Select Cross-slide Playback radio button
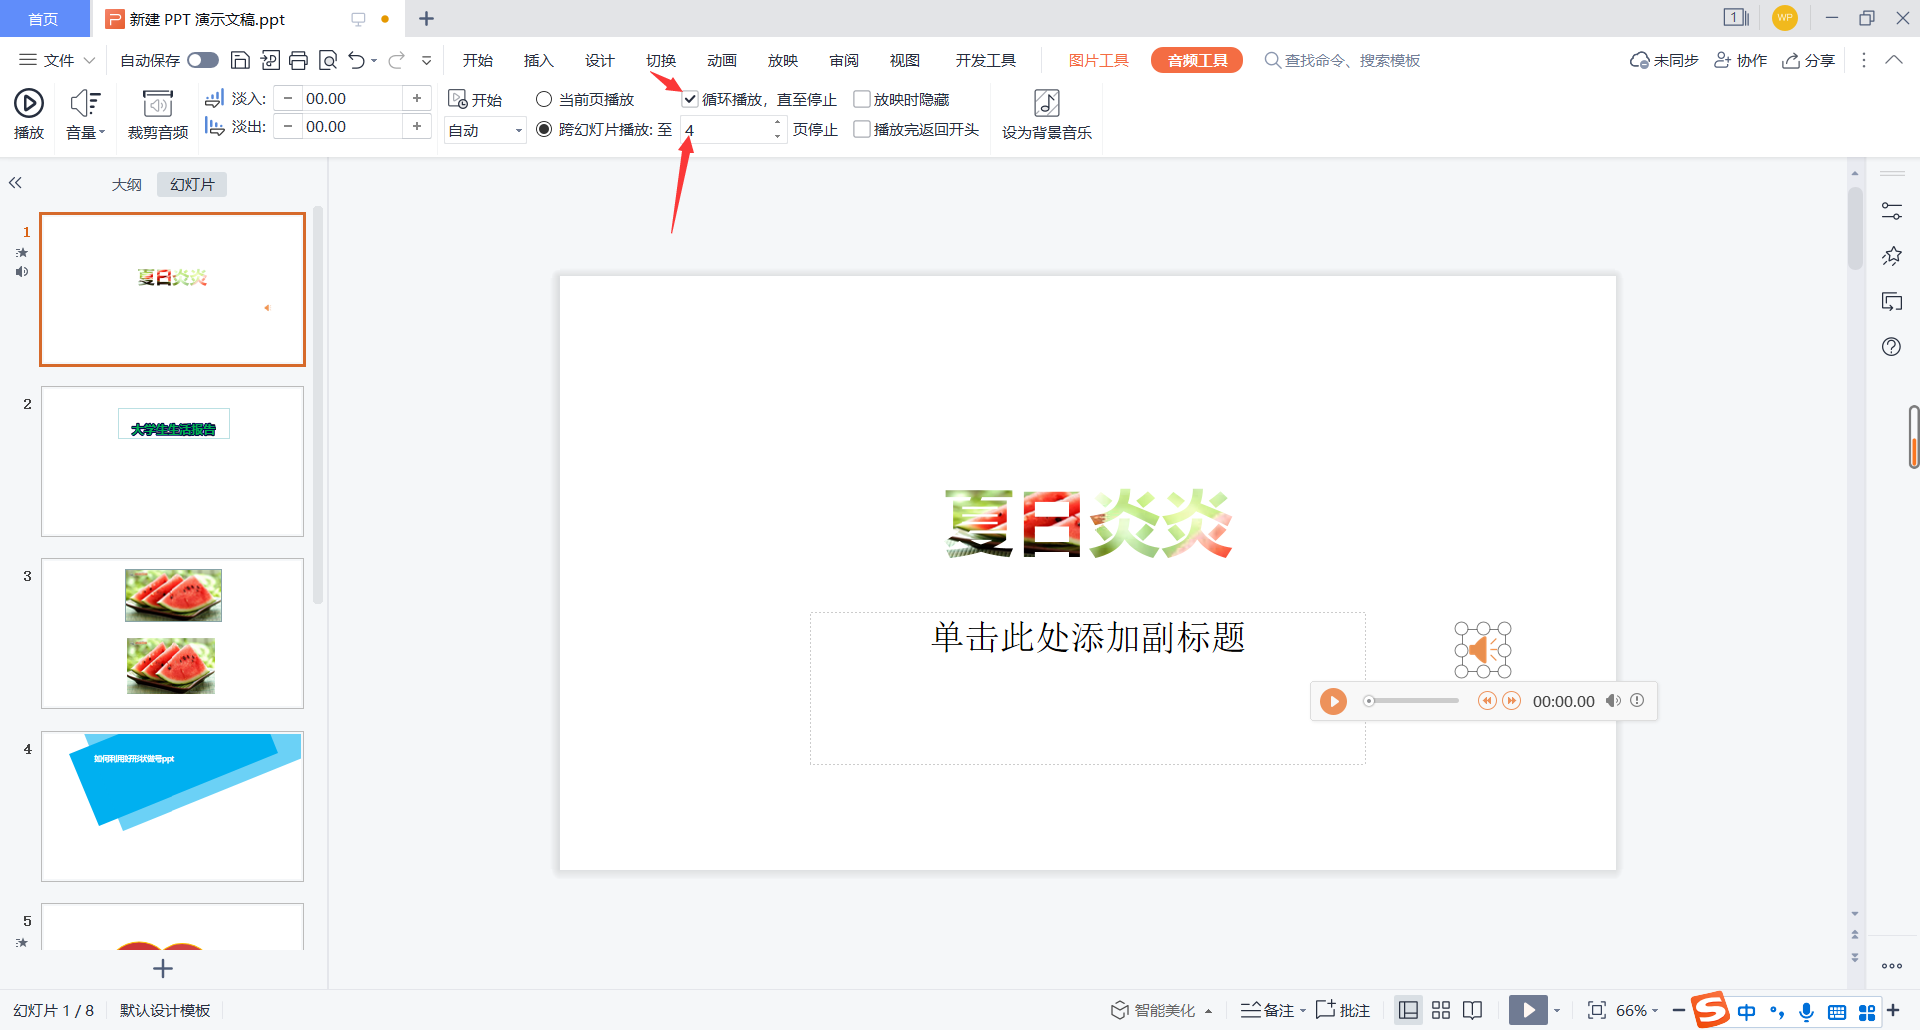The width and height of the screenshot is (1920, 1030). (544, 129)
